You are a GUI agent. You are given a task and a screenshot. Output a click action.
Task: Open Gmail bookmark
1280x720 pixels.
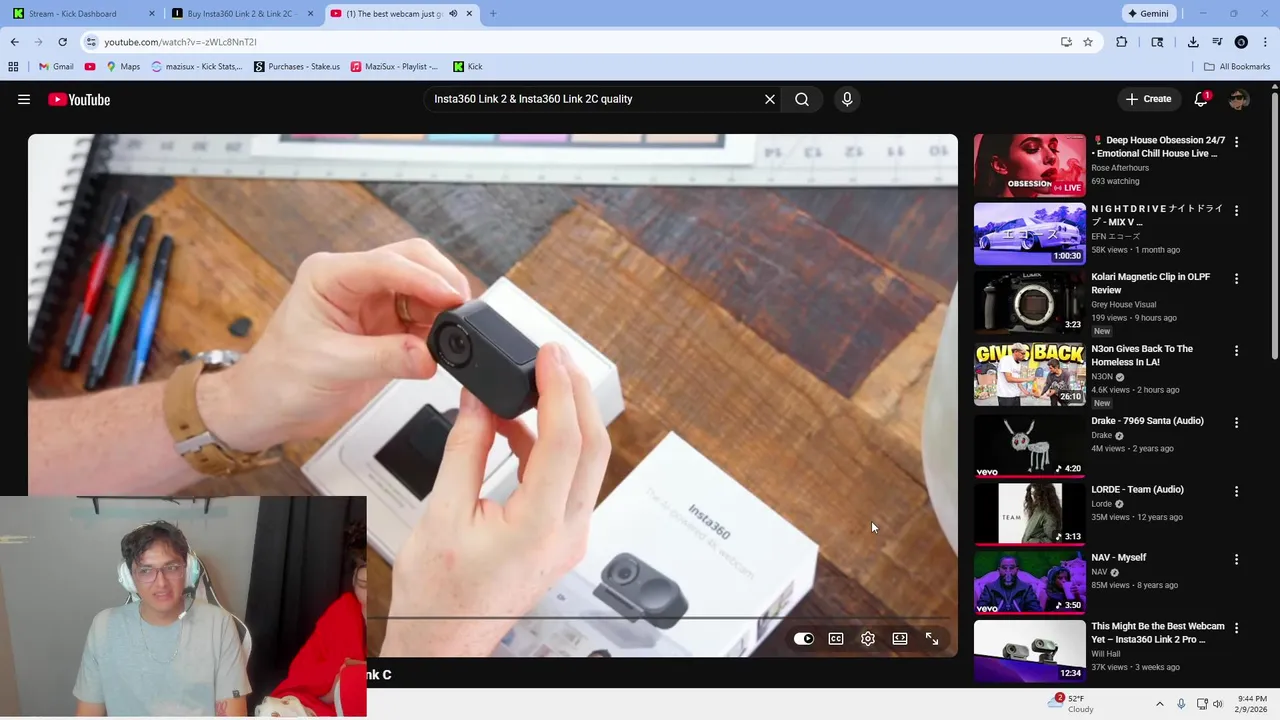tap(56, 67)
